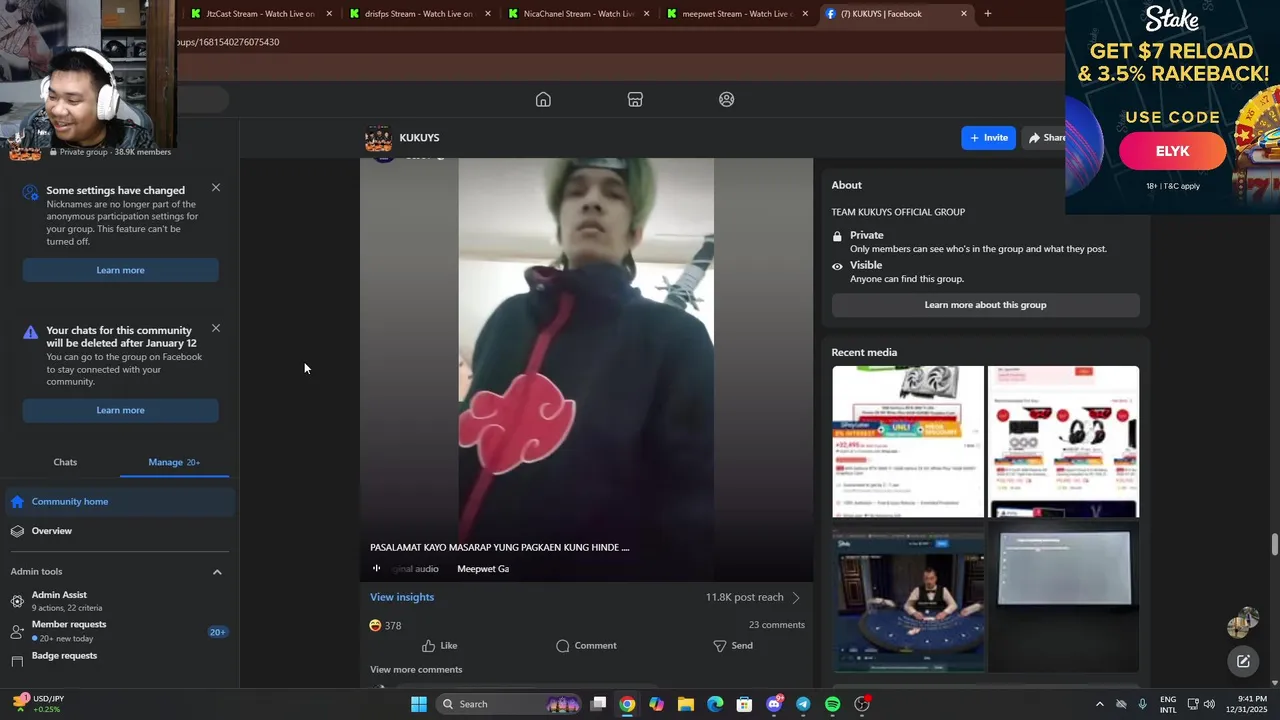Open View insights link
This screenshot has width=1280, height=720.
(402, 597)
